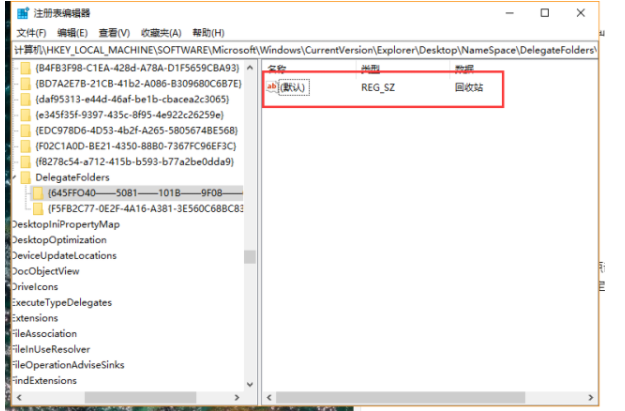Click the Registry Editor app icon in title bar
This screenshot has height=411, width=625.
23,13
